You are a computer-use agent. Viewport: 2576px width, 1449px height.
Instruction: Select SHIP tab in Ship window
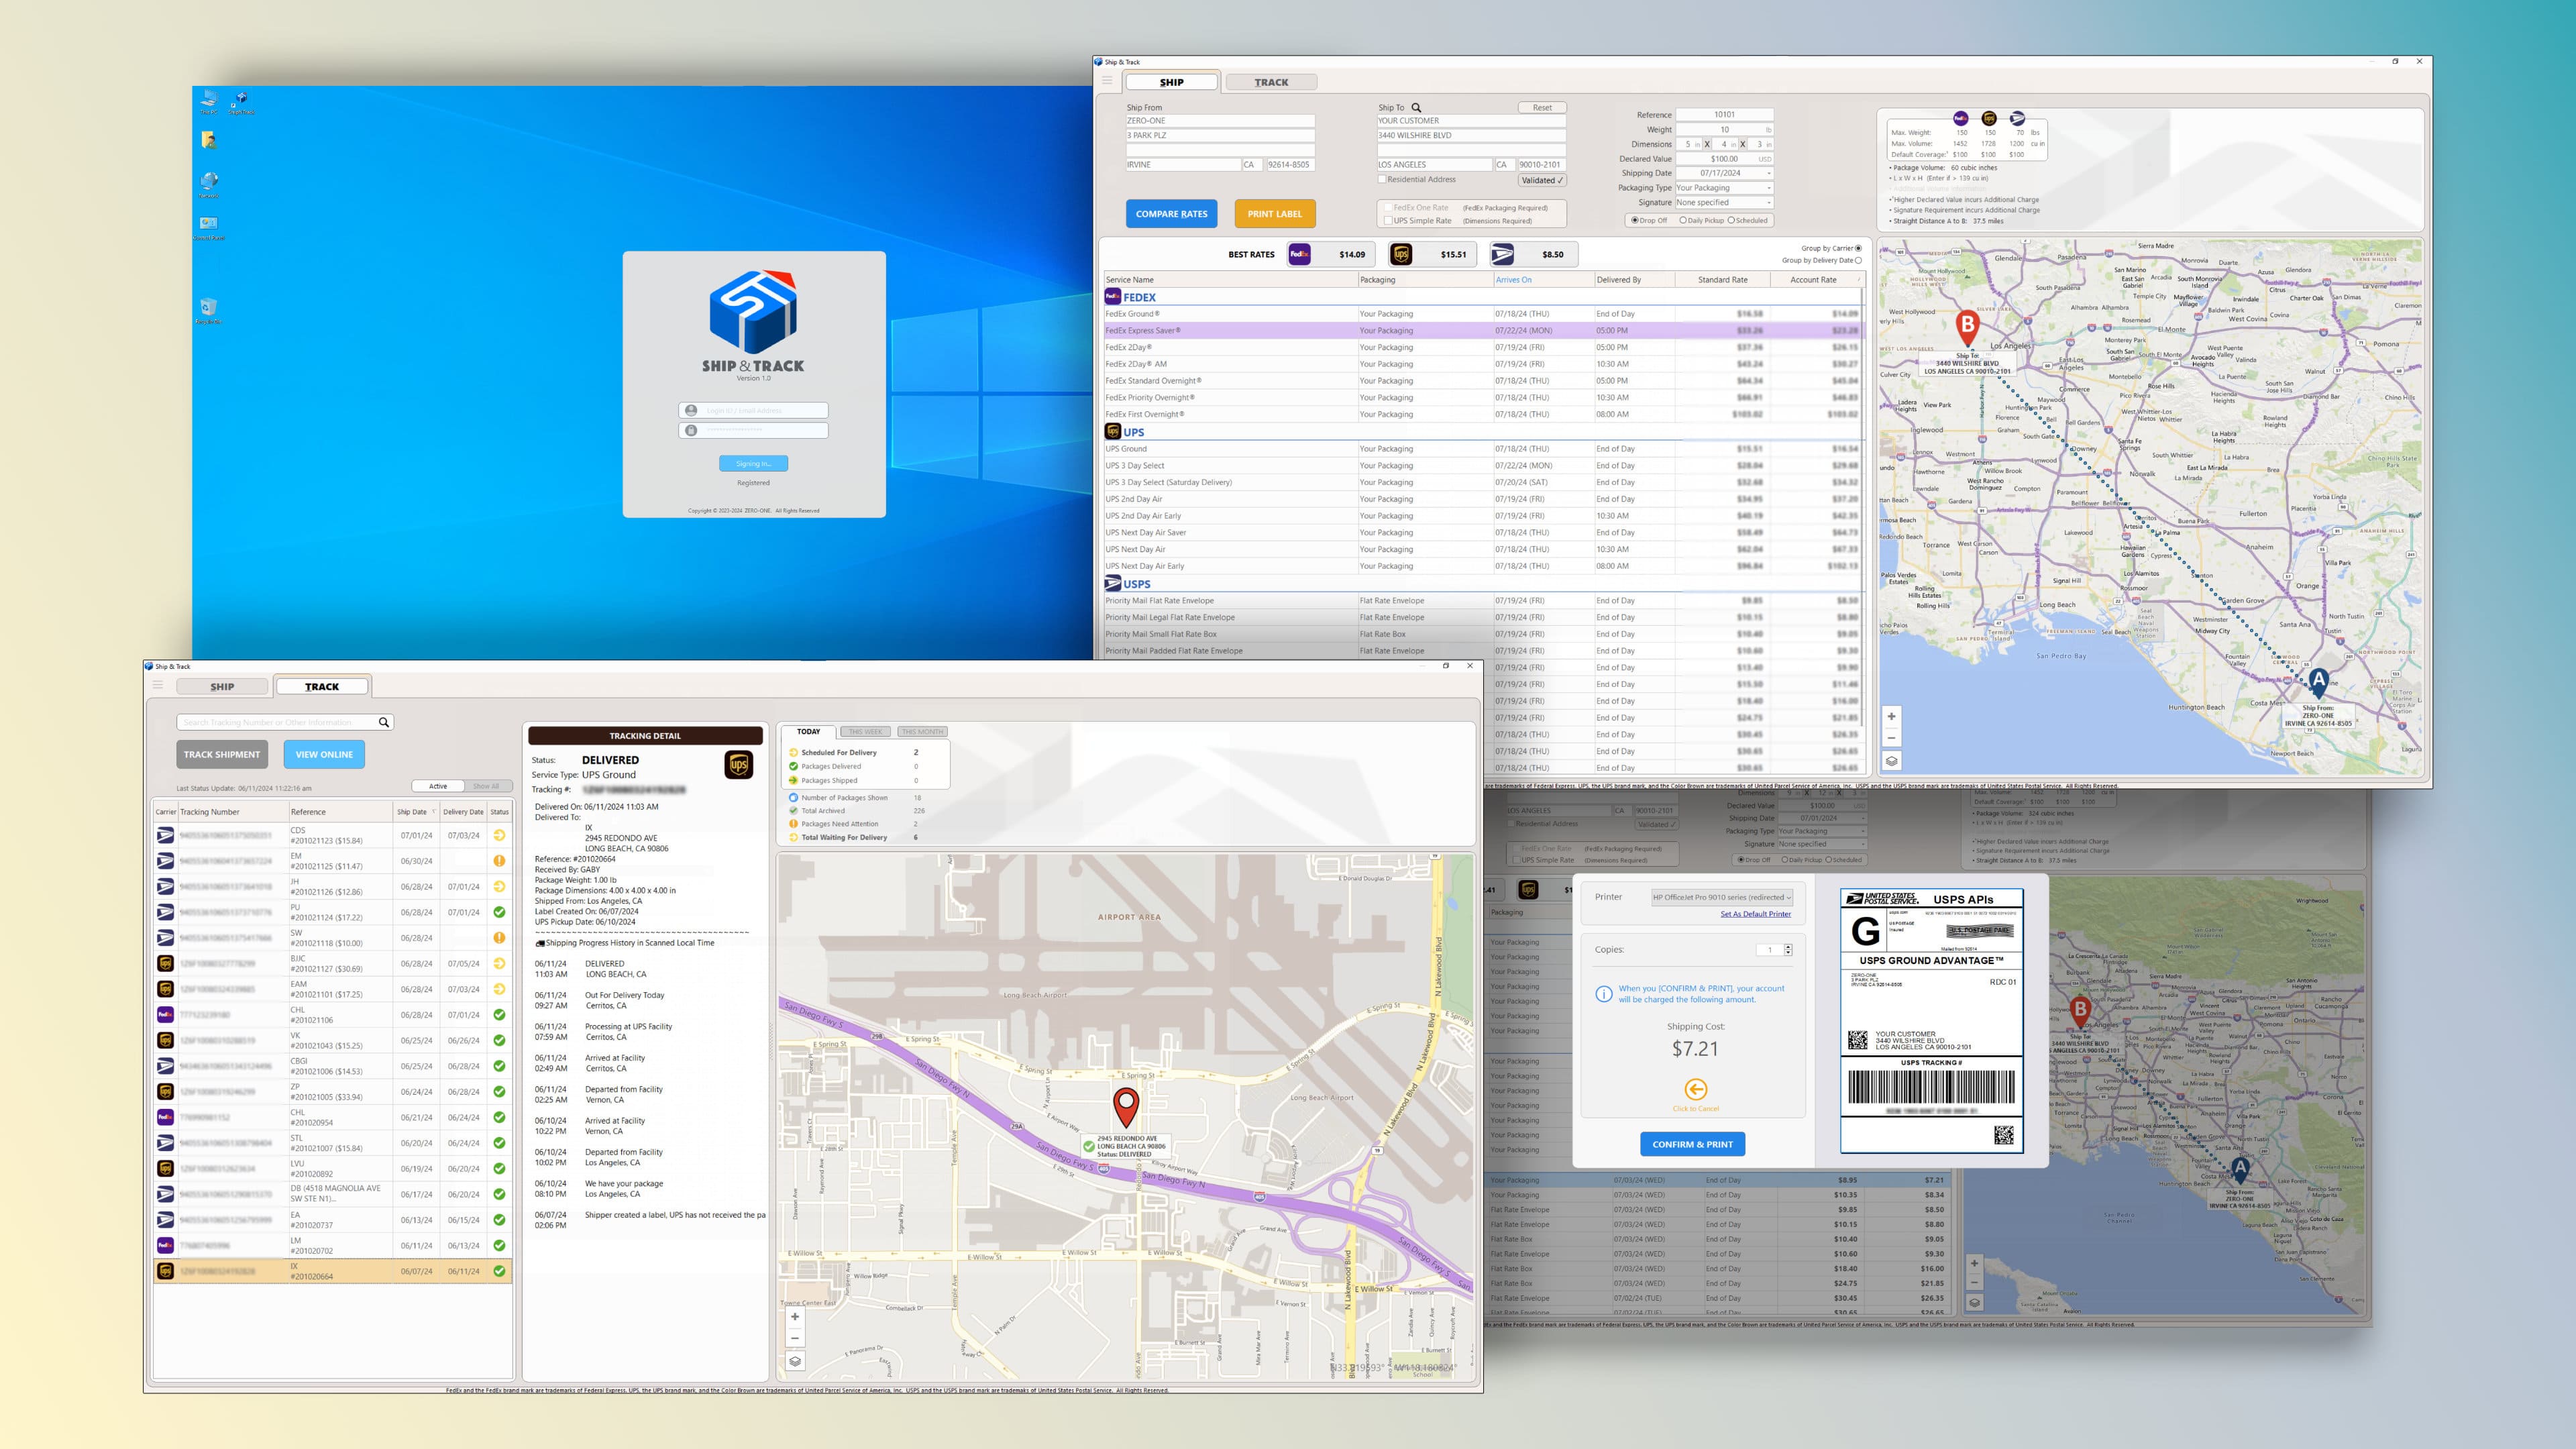click(1172, 82)
